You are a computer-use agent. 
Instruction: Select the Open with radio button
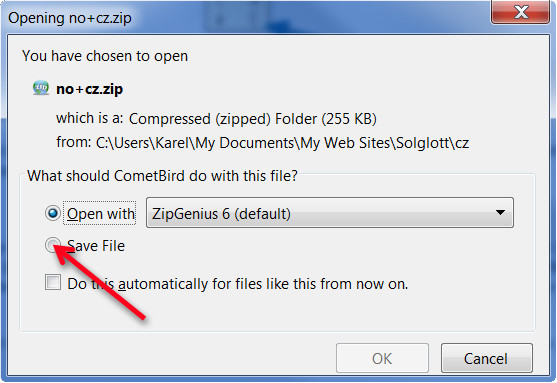coord(53,213)
